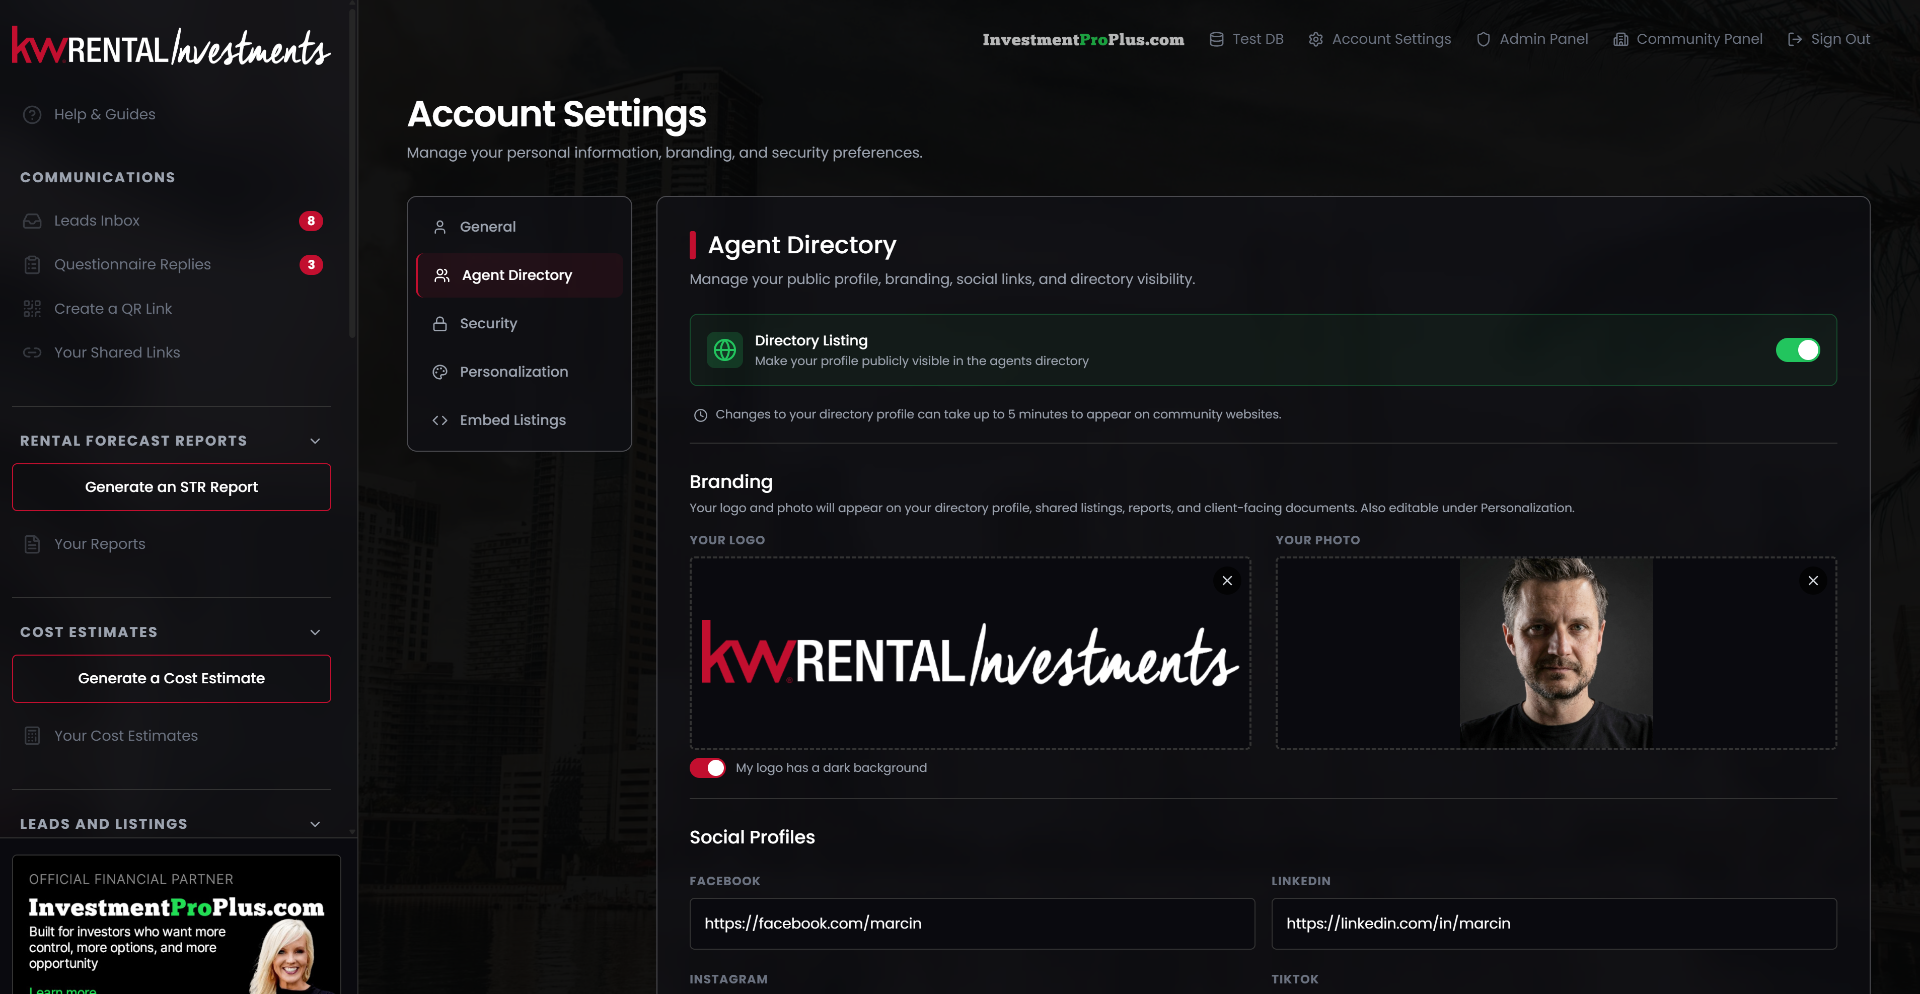The width and height of the screenshot is (1920, 994).
Task: Click the Directory Listing globe icon
Action: (725, 350)
